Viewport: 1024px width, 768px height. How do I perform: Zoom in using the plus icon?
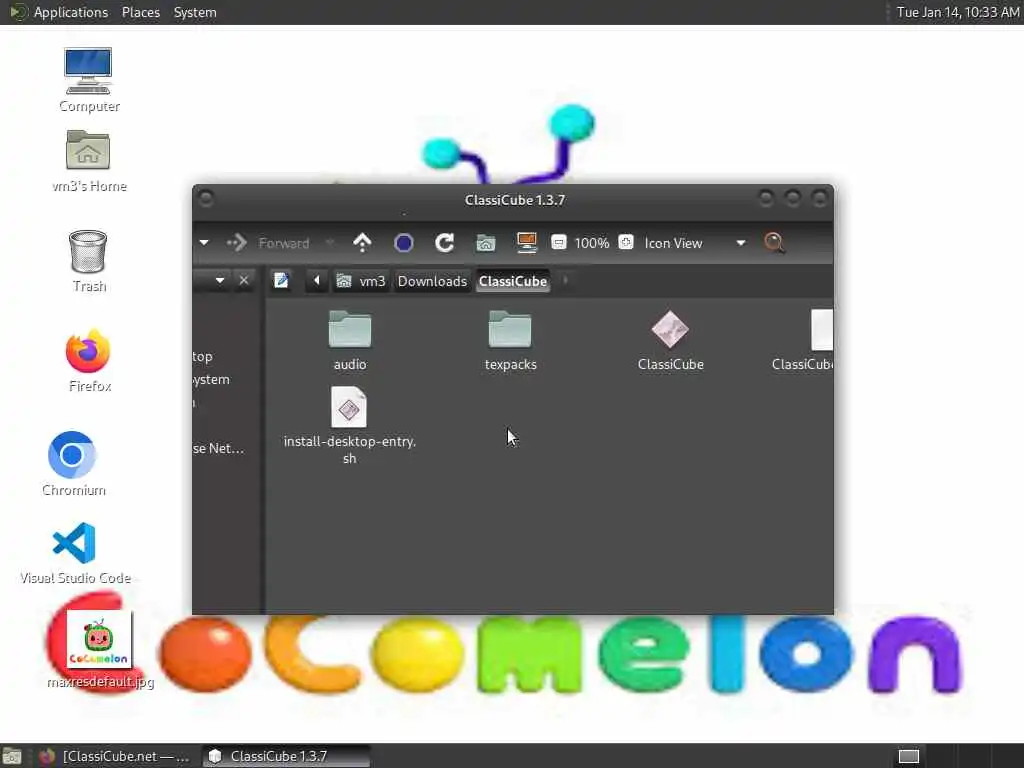tap(626, 242)
